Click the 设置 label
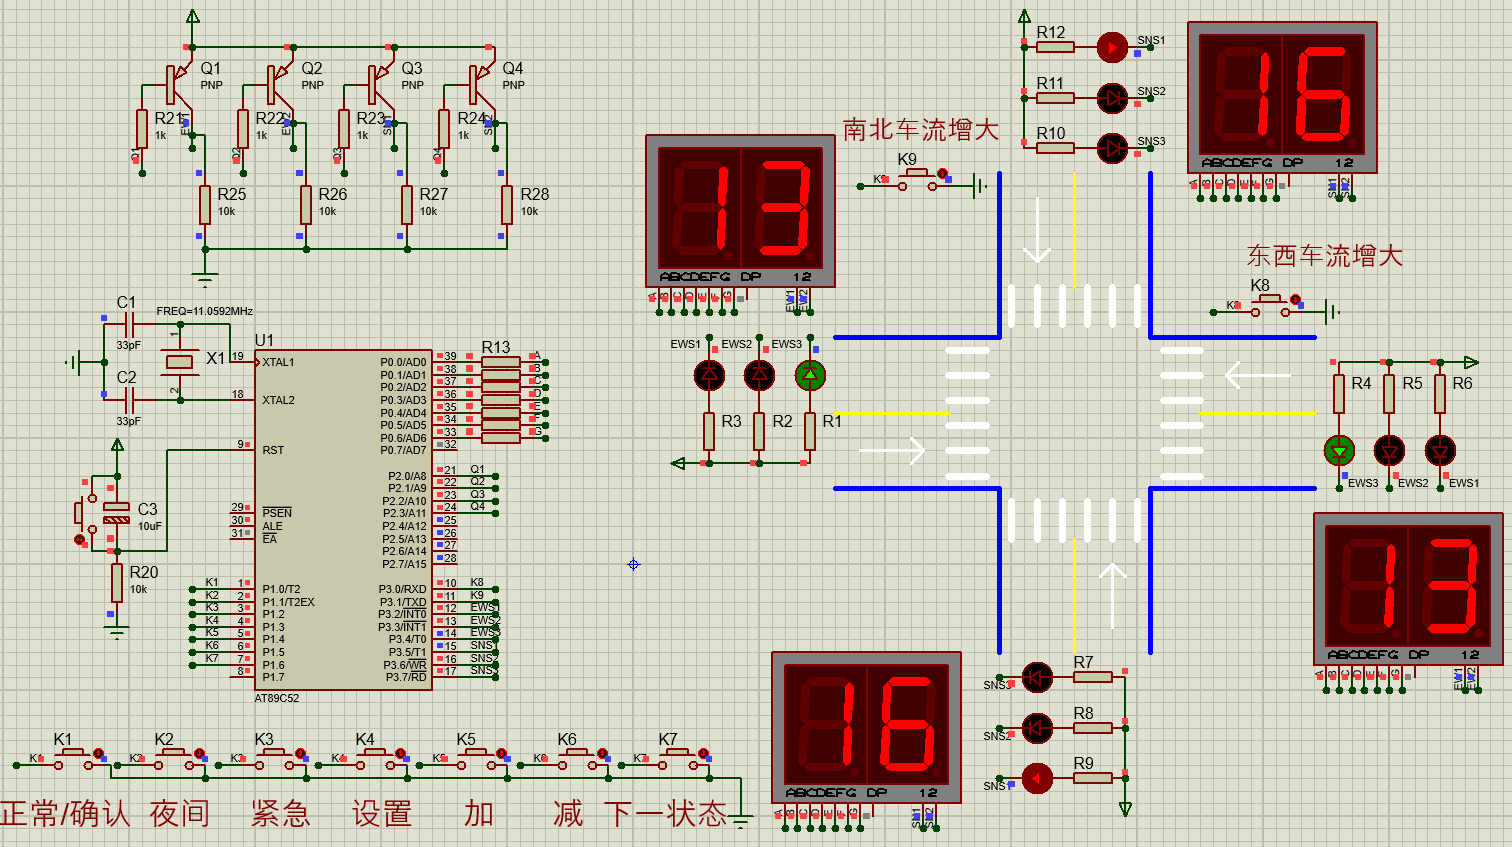Viewport: 1512px width, 847px height. tap(382, 813)
